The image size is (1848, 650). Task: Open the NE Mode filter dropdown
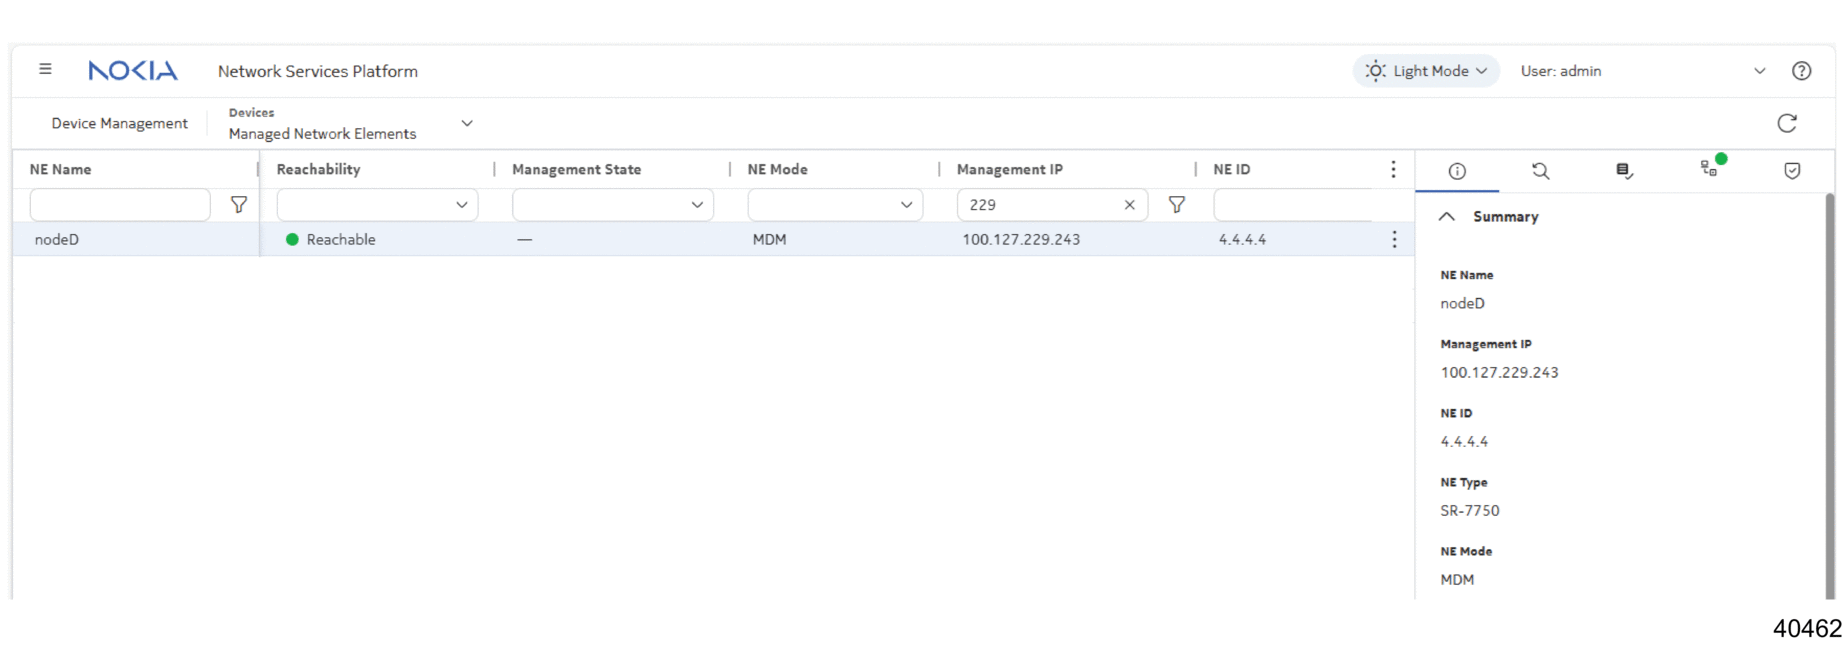[834, 205]
